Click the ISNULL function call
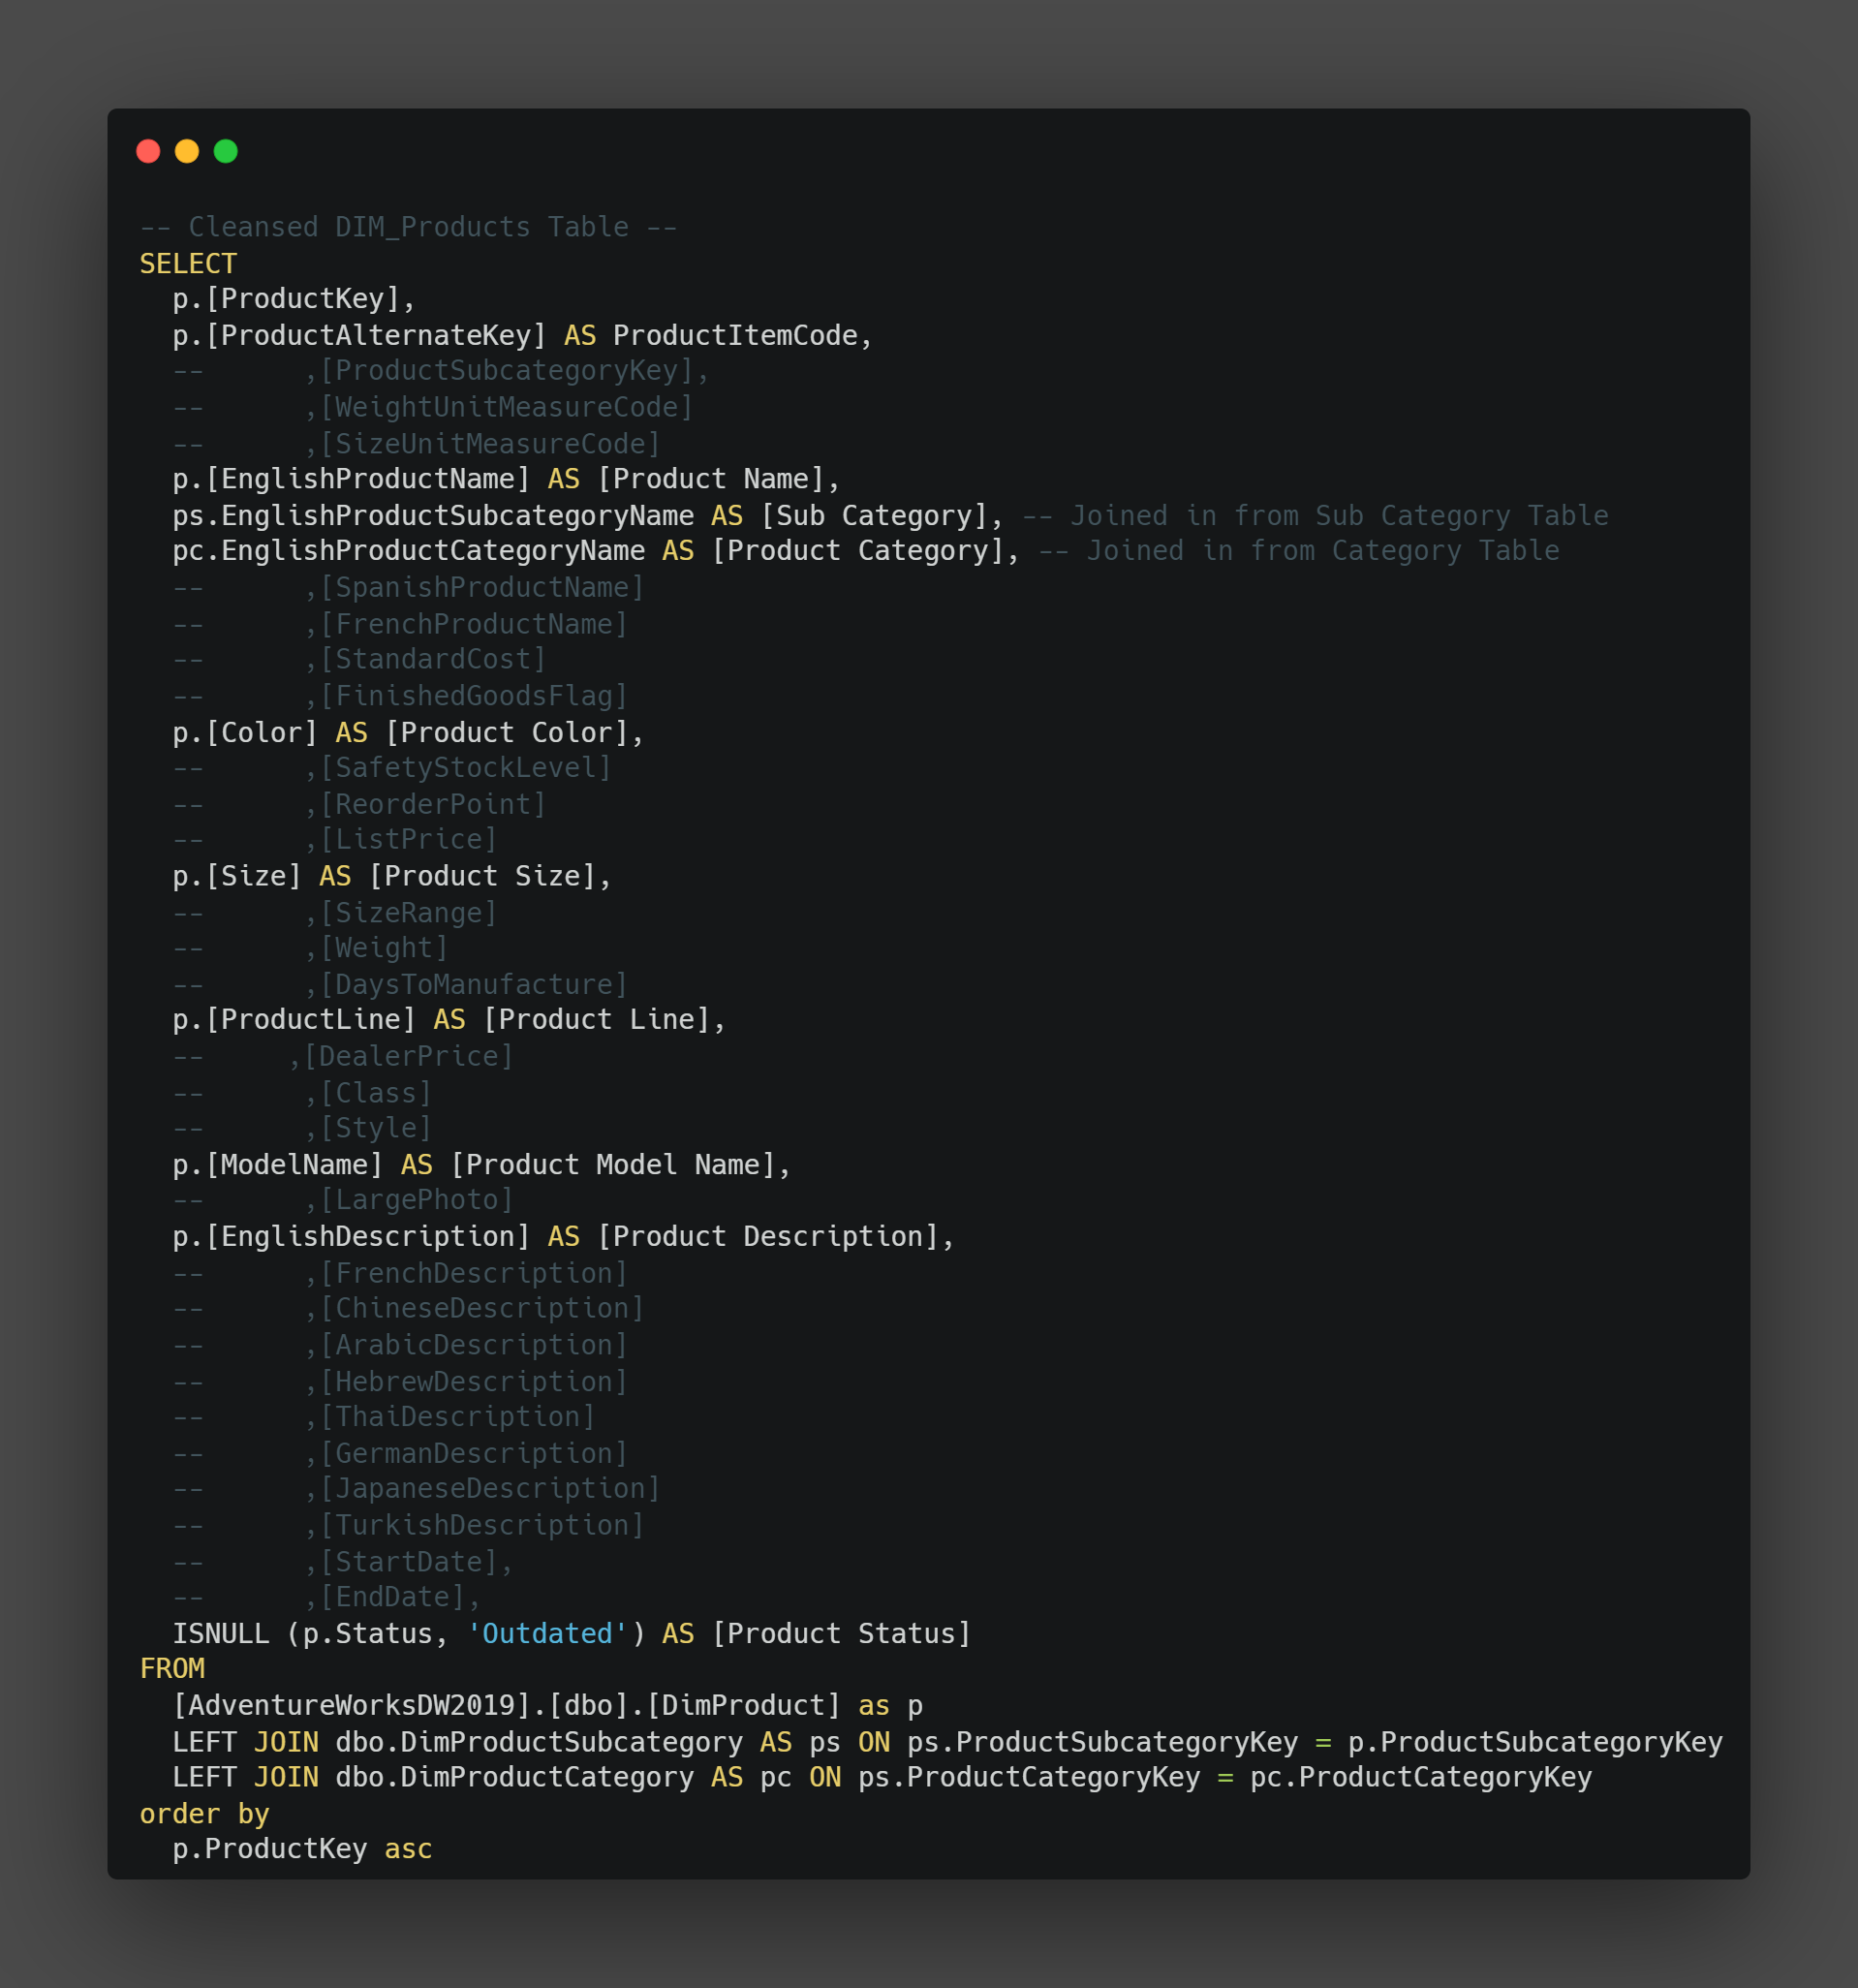This screenshot has height=1988, width=1858. click(x=222, y=1633)
